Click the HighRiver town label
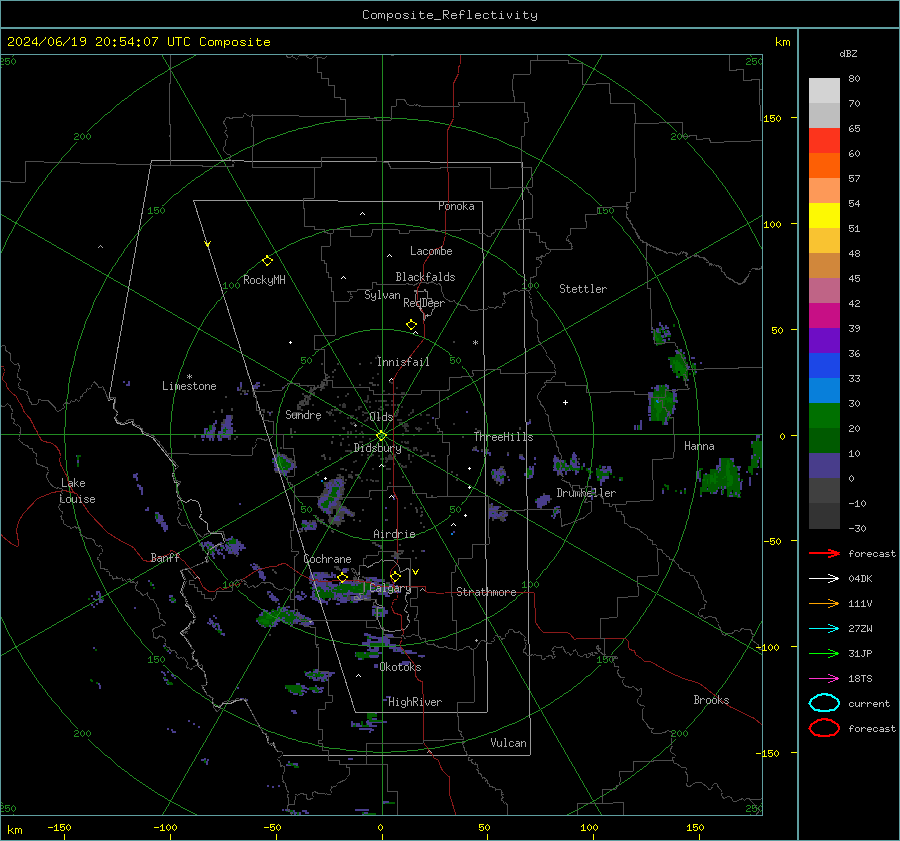The height and width of the screenshot is (841, 900). (x=415, y=702)
